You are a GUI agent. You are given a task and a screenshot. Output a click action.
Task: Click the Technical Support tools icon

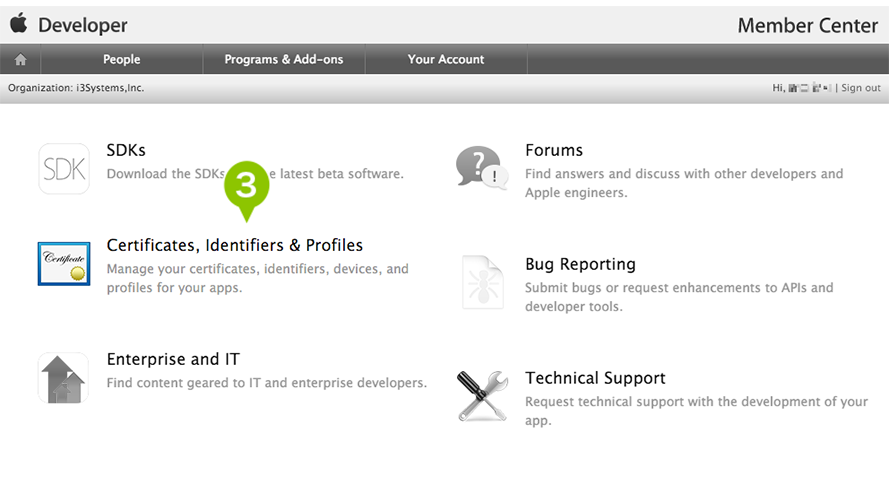[482, 396]
